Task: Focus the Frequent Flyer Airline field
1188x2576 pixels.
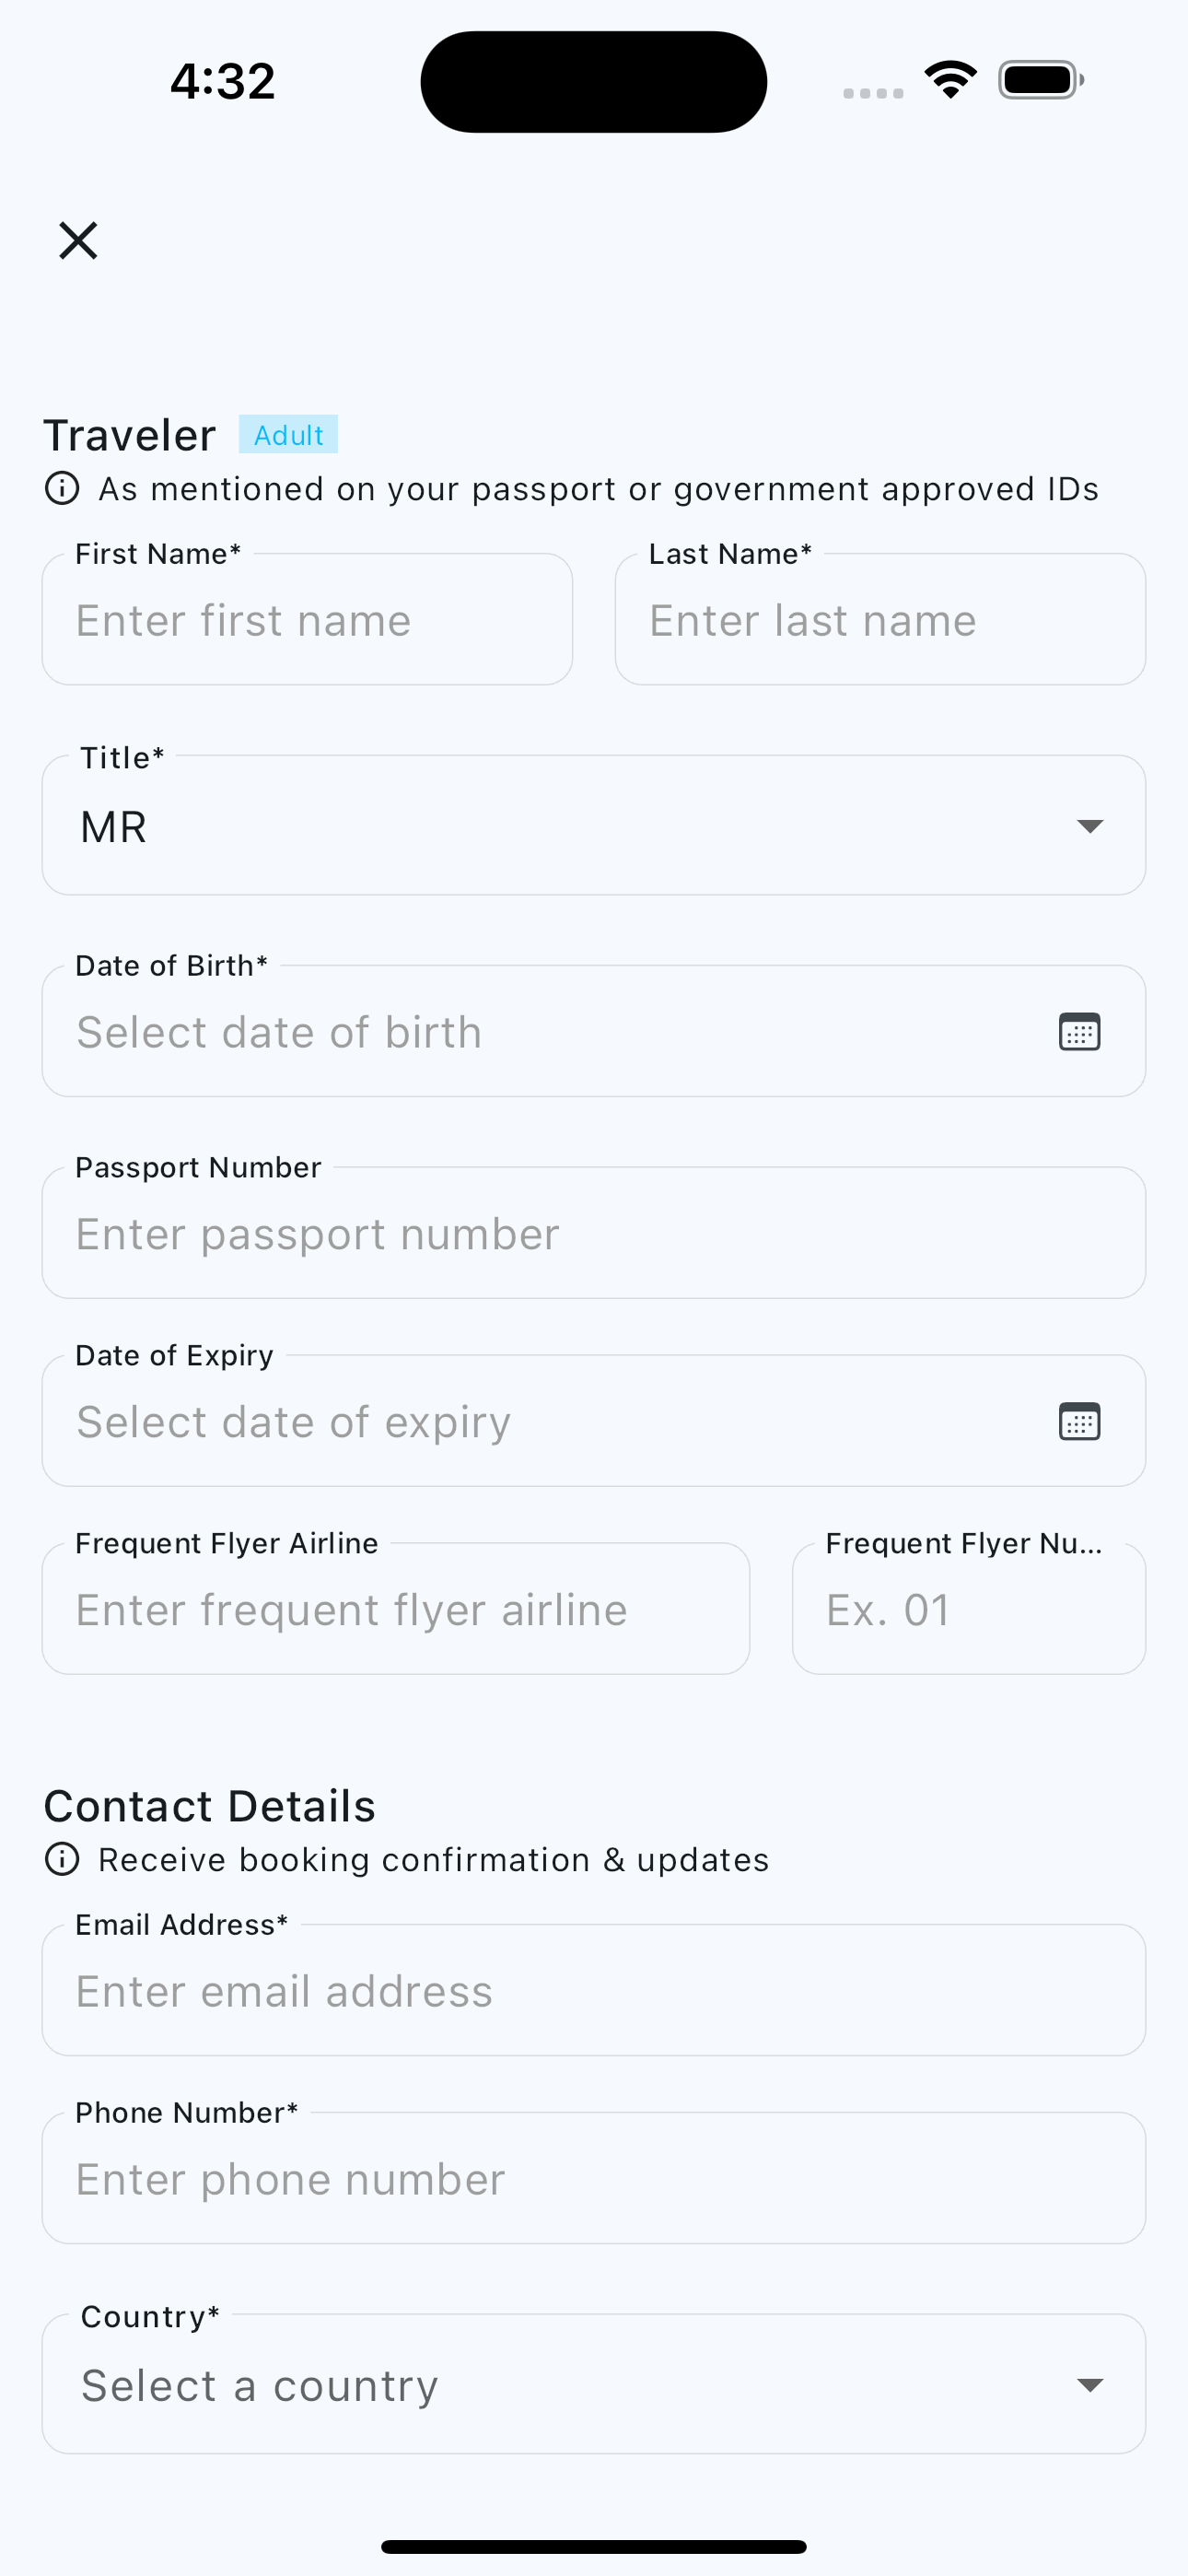Action: 396,1609
